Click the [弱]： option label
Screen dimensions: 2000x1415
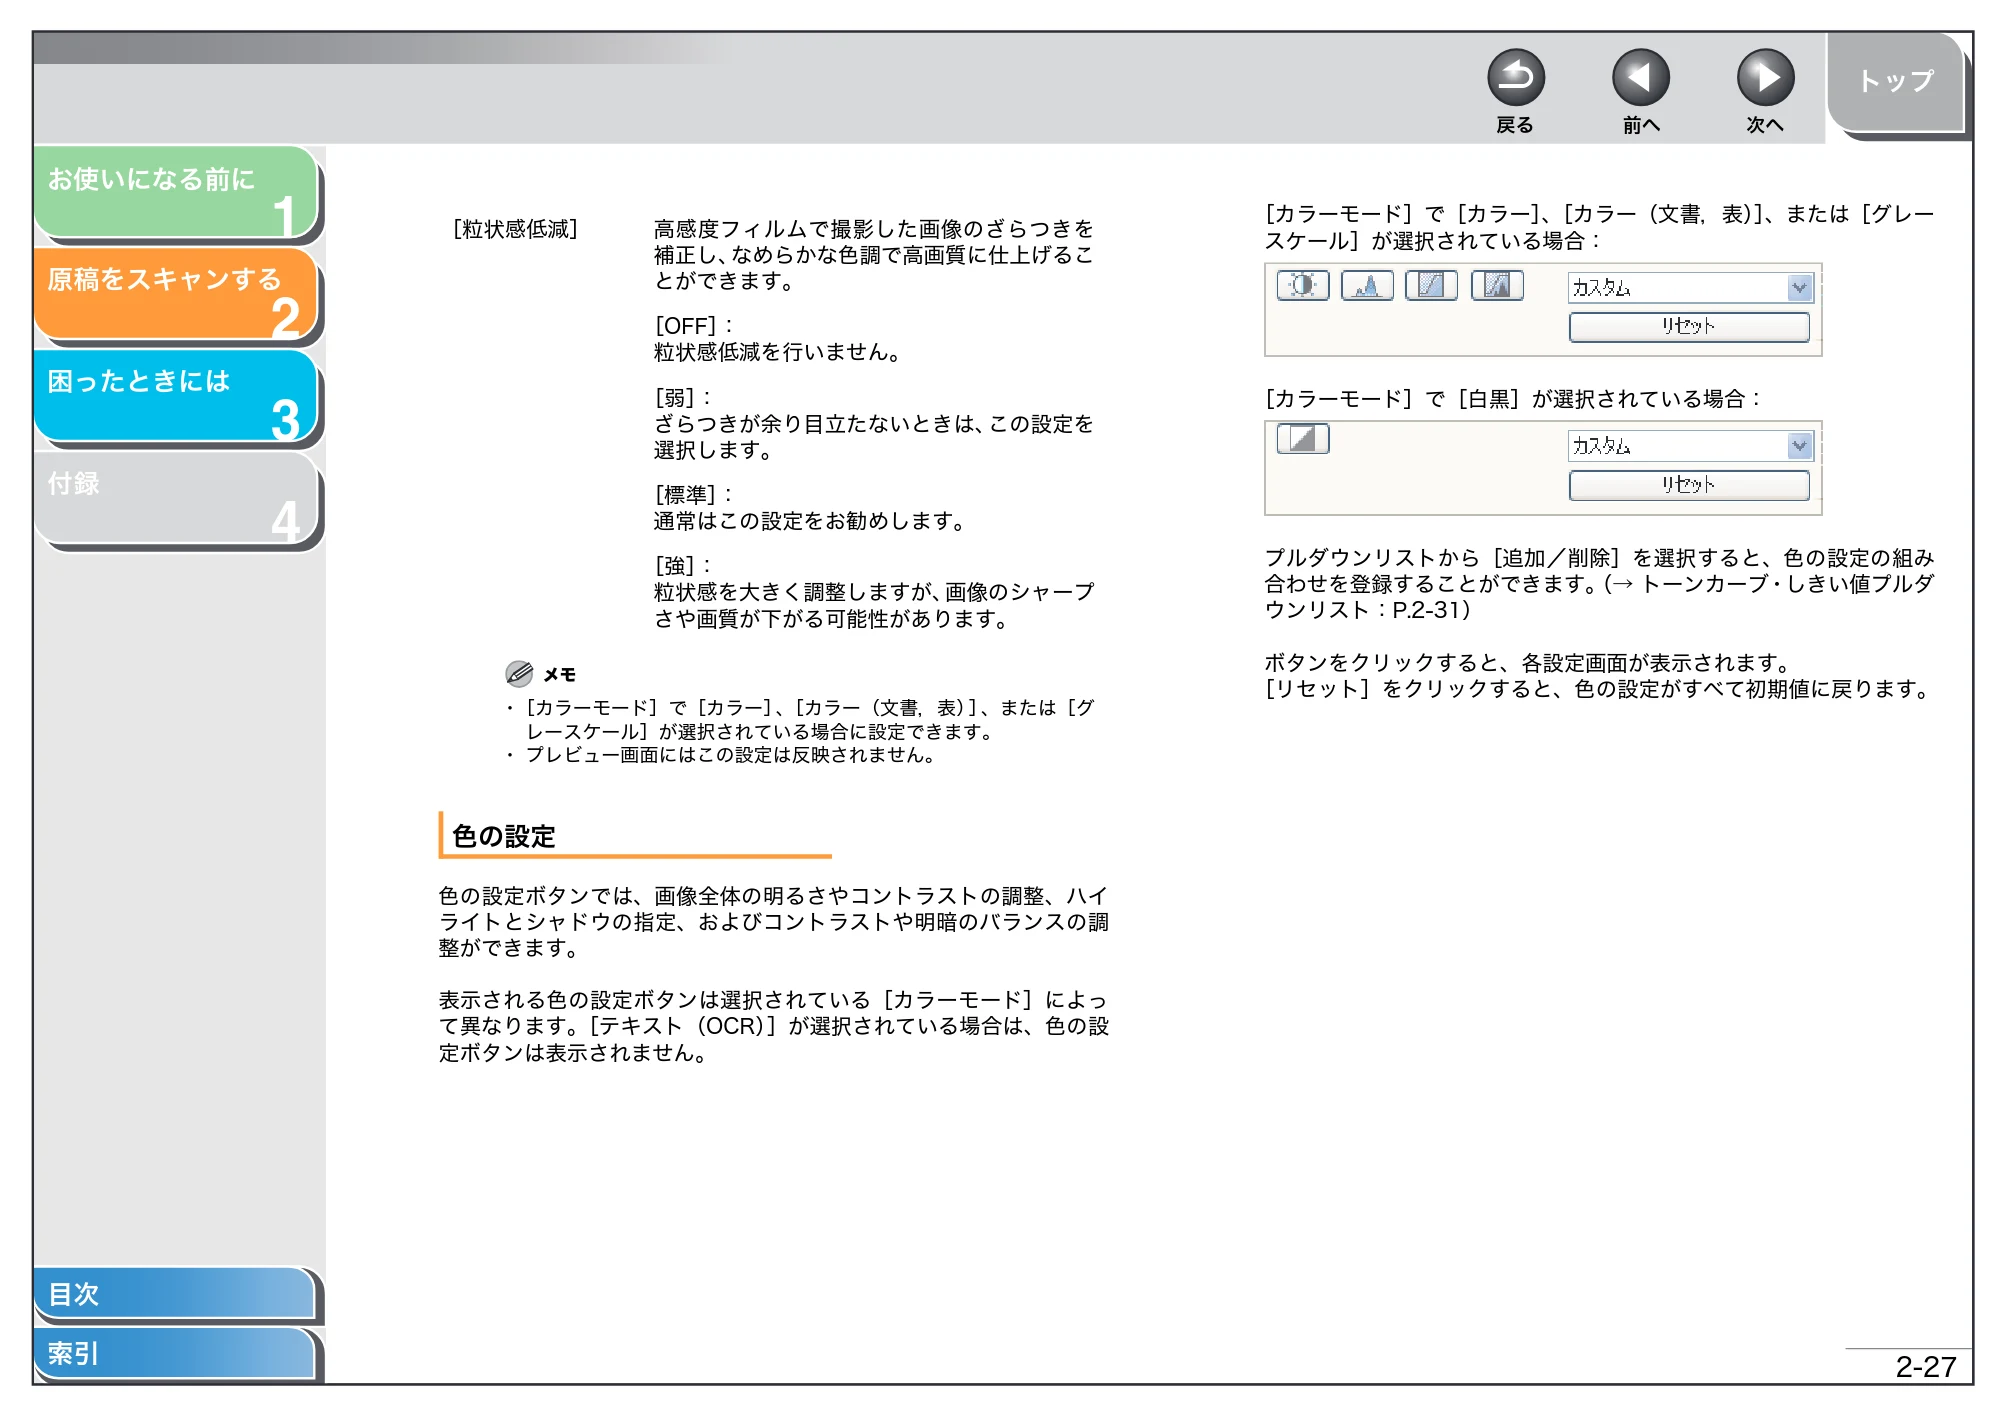pos(683,398)
